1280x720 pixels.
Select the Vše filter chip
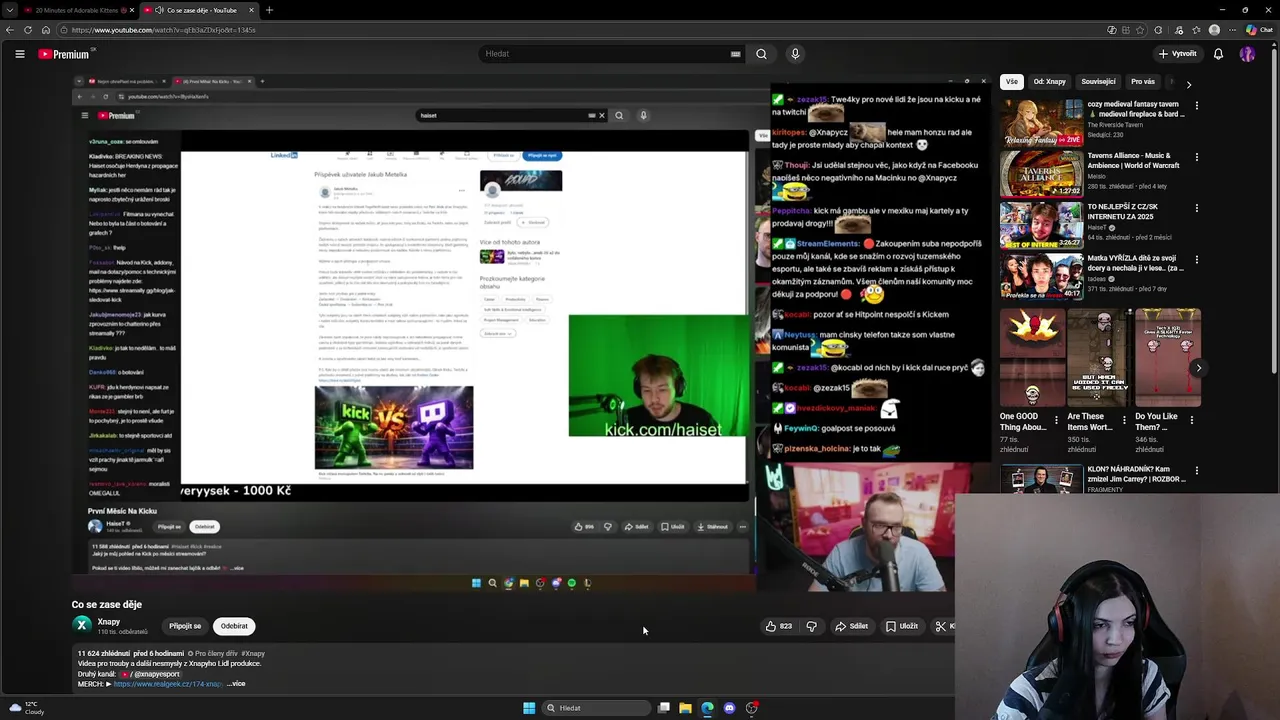click(1012, 82)
